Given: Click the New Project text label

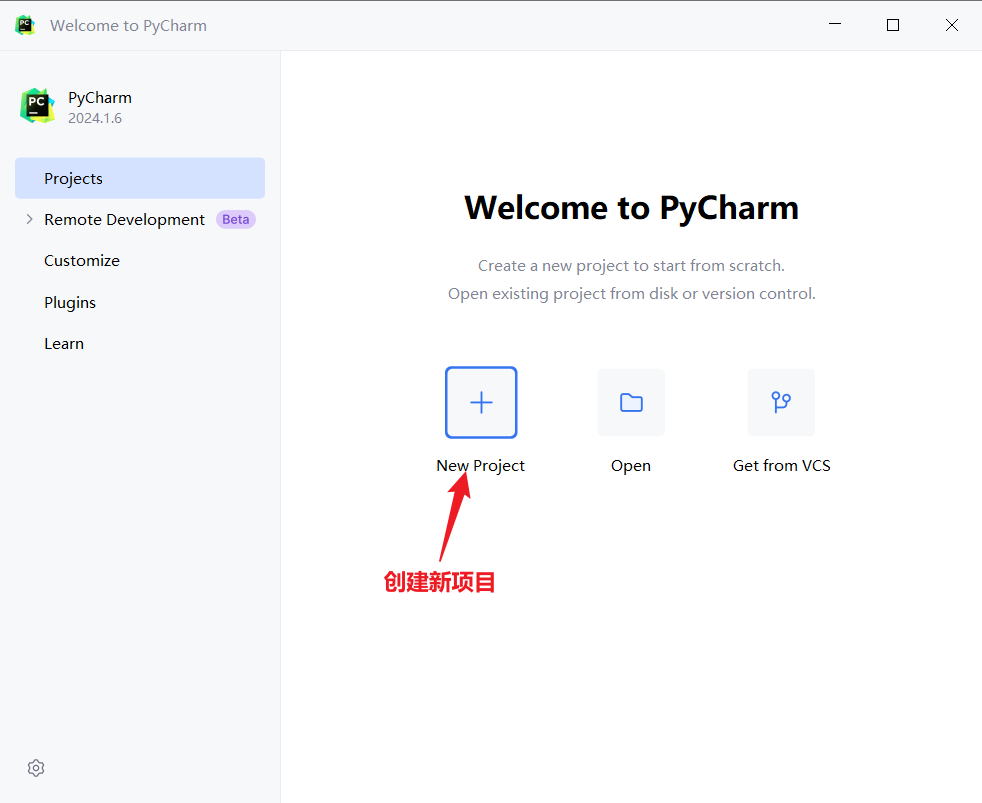Looking at the screenshot, I should click(x=480, y=465).
